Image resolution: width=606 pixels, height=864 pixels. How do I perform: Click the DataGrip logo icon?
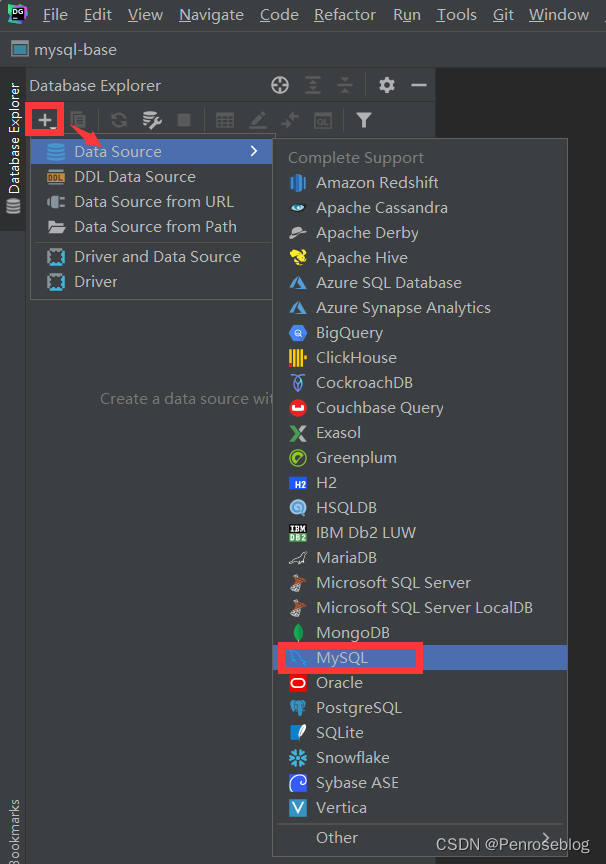click(x=18, y=13)
